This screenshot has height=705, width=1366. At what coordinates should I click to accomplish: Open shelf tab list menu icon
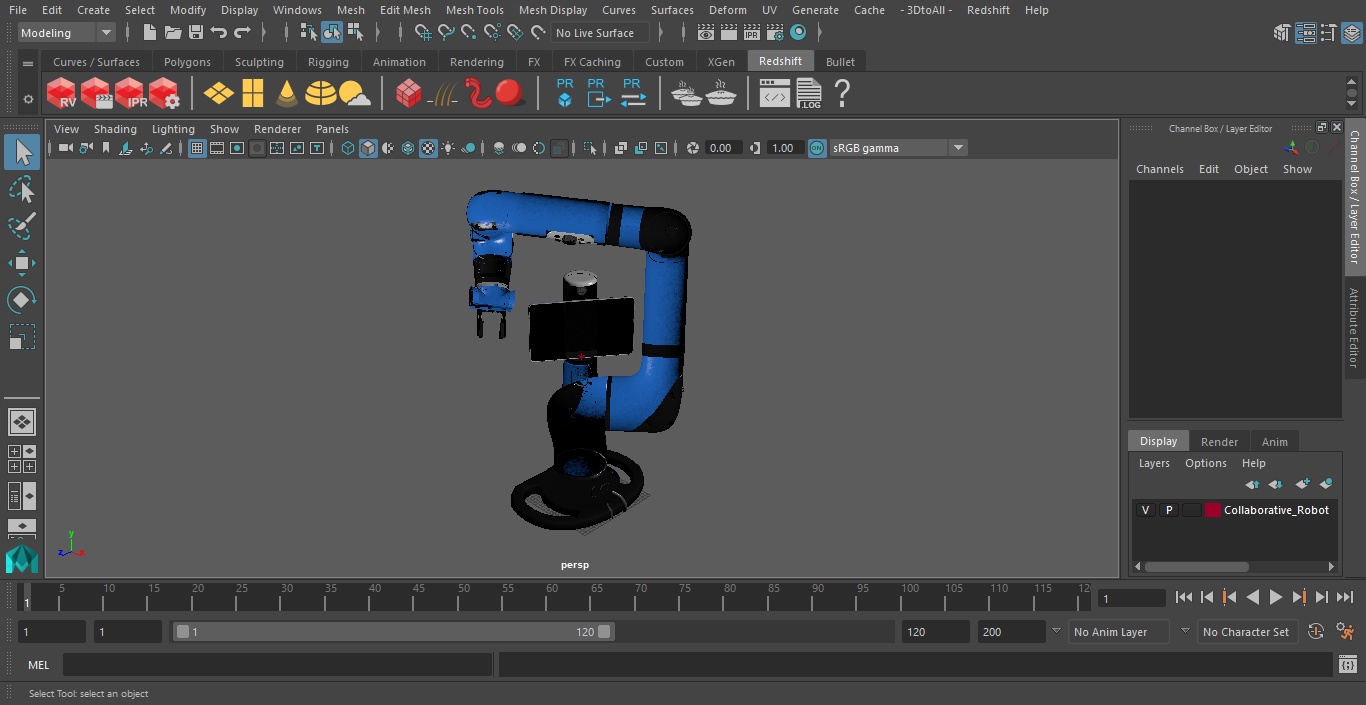coord(28,62)
